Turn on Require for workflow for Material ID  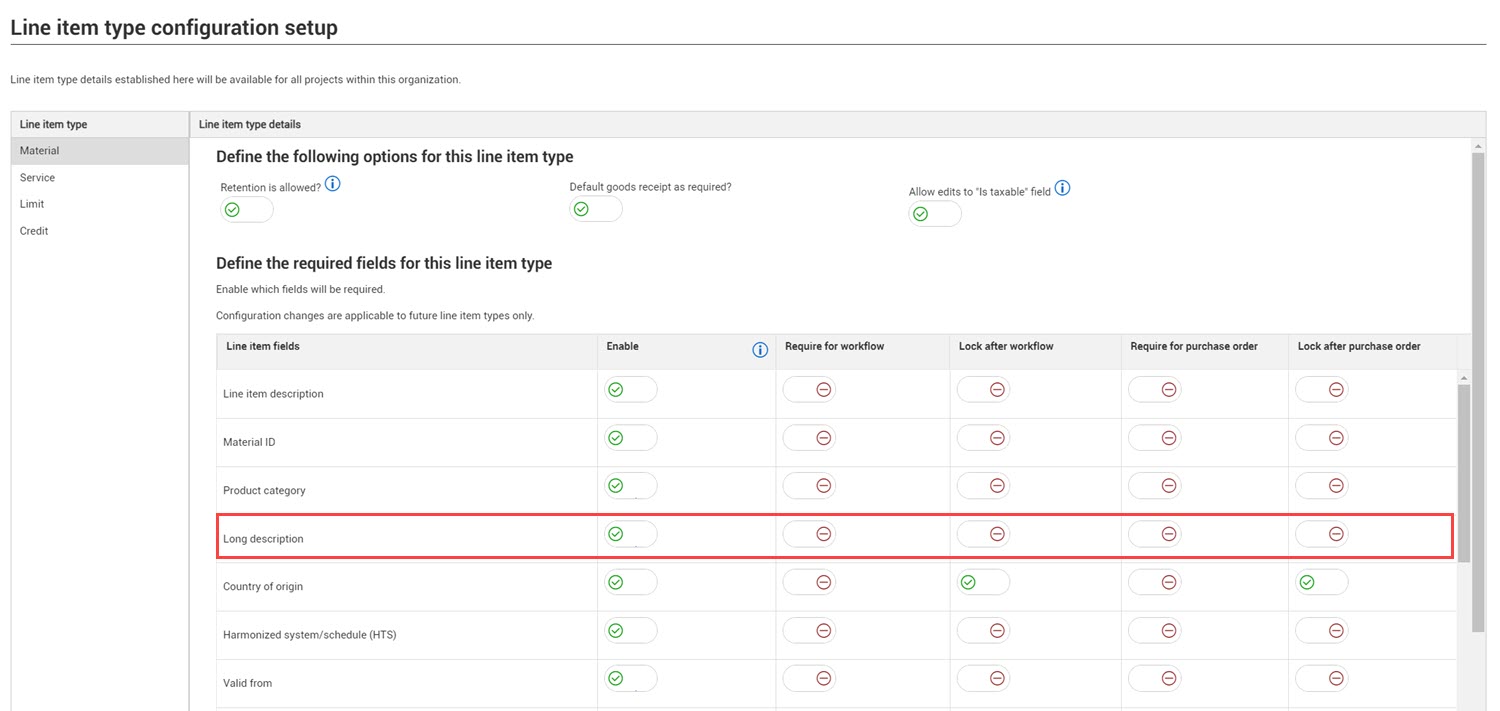pyautogui.click(x=809, y=438)
